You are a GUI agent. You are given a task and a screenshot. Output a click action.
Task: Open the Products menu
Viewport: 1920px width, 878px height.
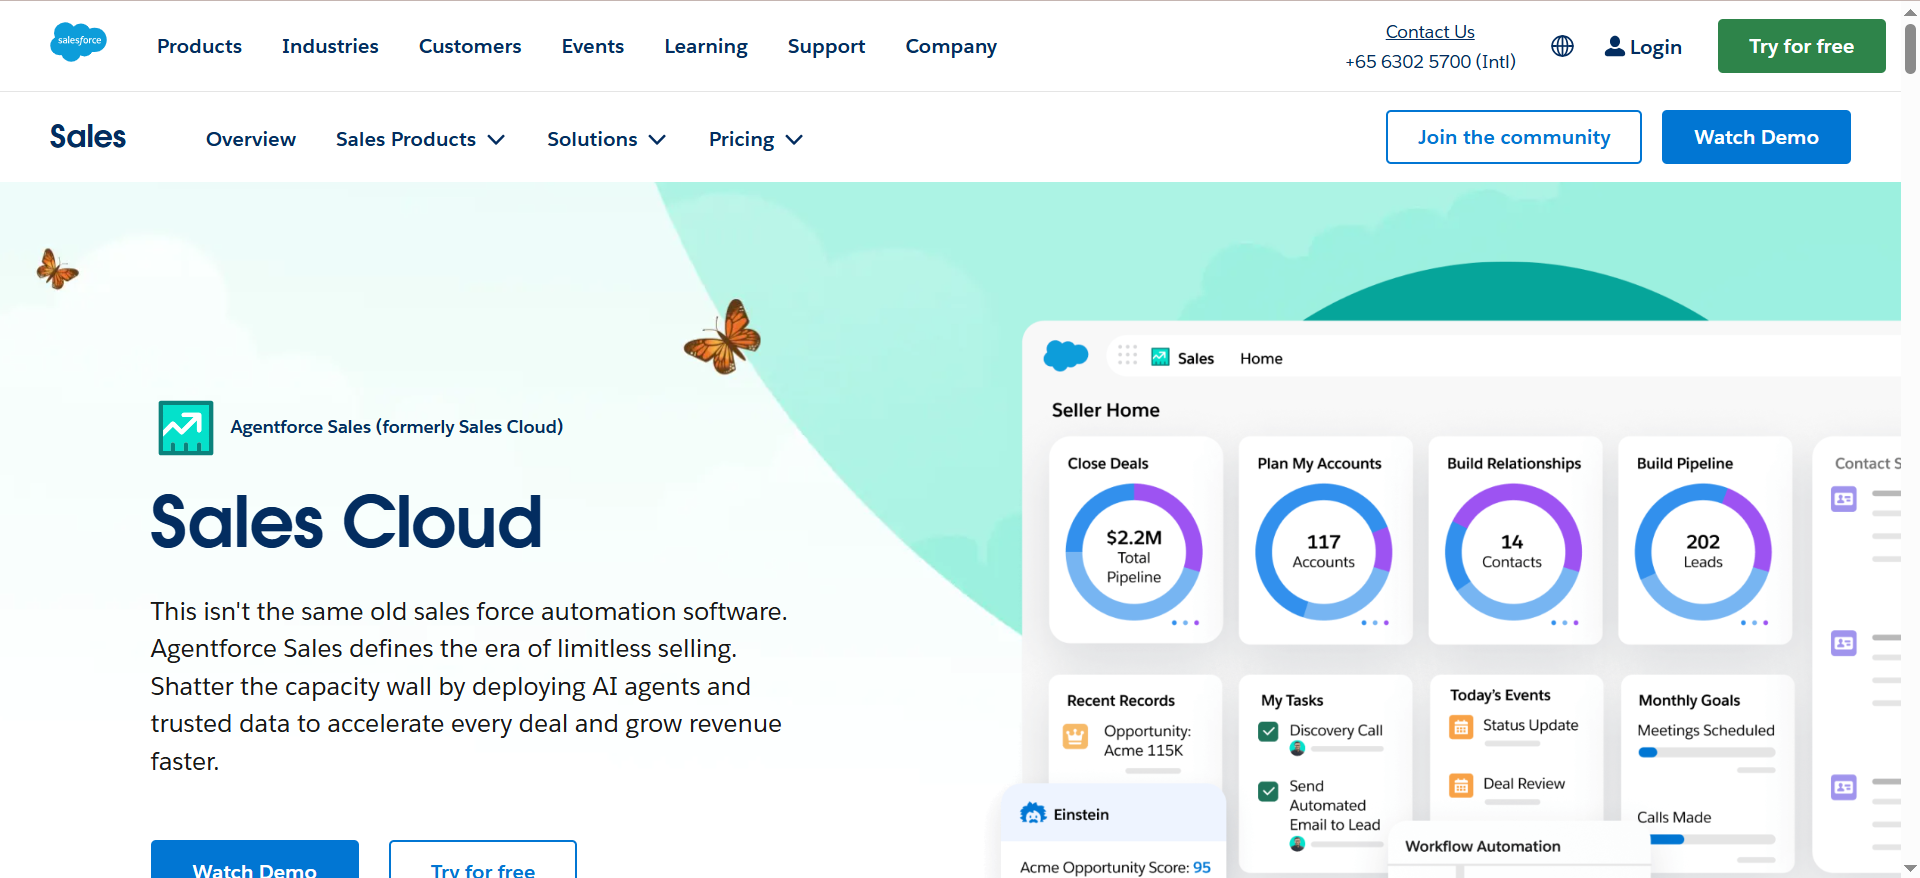tap(199, 46)
